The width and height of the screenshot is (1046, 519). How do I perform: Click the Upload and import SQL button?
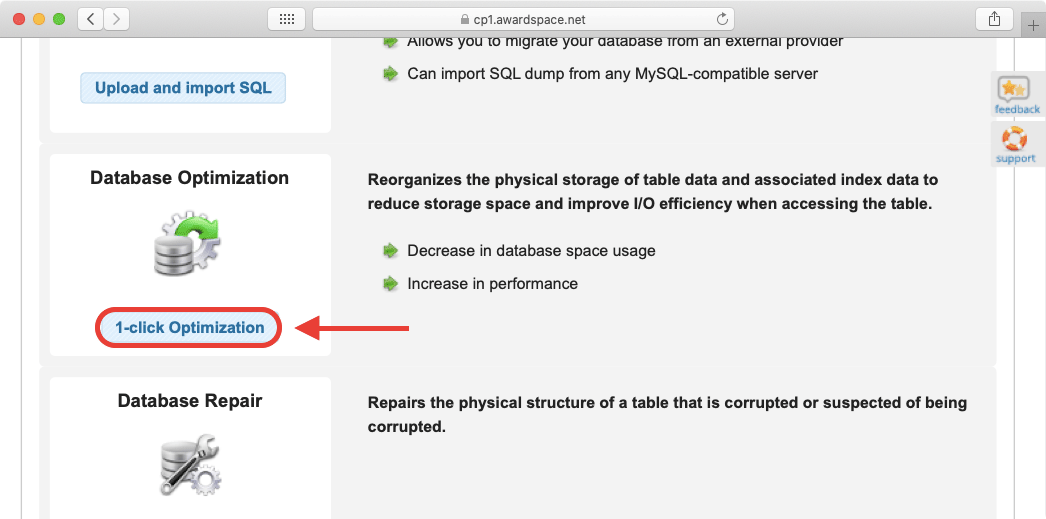[x=183, y=88]
